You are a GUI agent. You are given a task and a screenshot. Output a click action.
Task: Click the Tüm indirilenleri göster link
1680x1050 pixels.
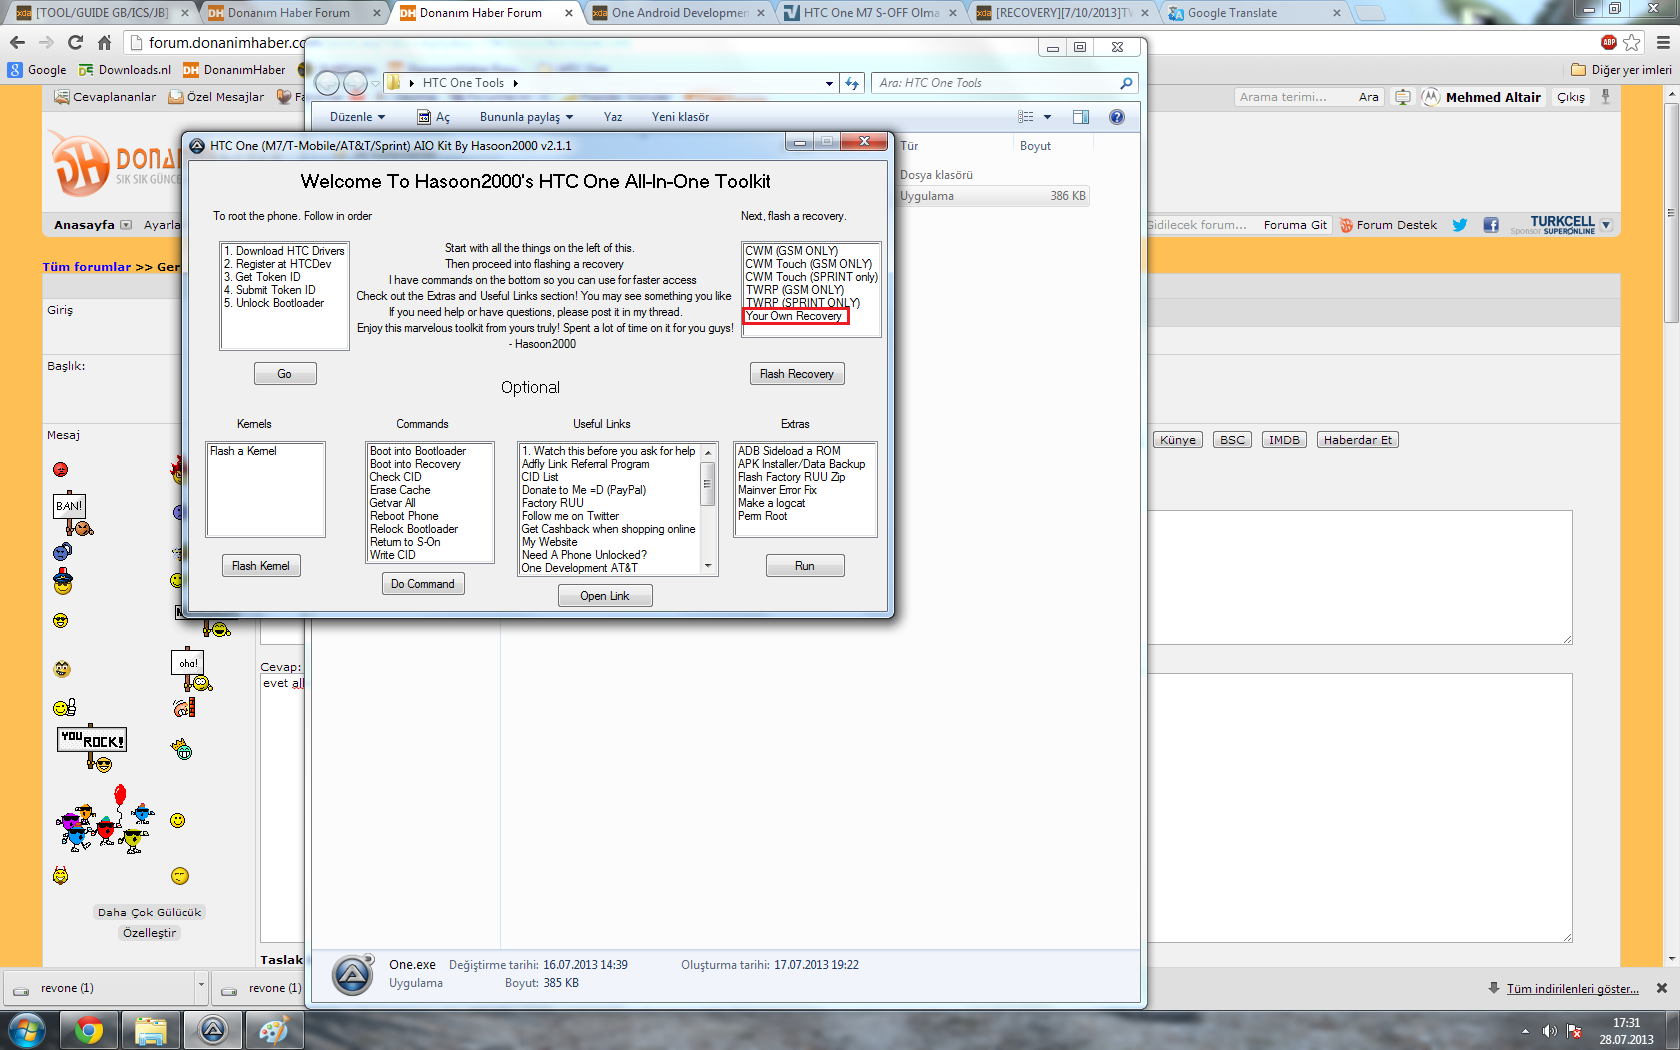(x=1573, y=989)
